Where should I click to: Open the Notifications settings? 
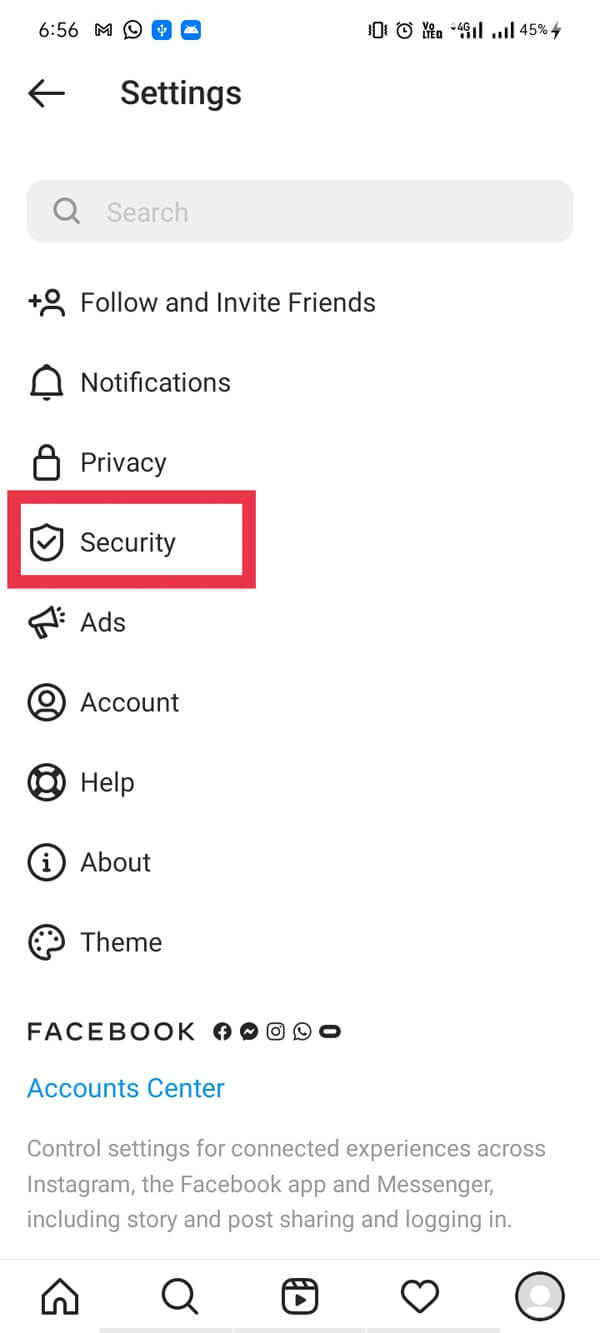155,382
